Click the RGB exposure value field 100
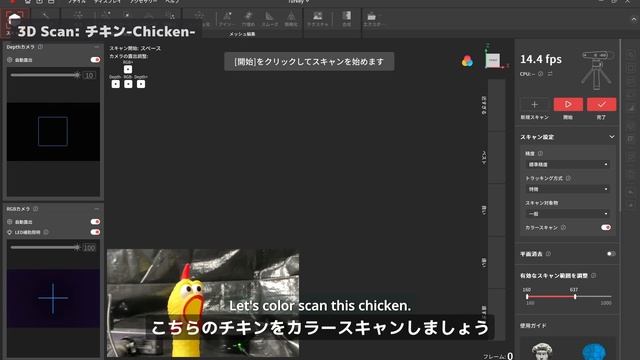This screenshot has height=360, width=640. (x=89, y=248)
